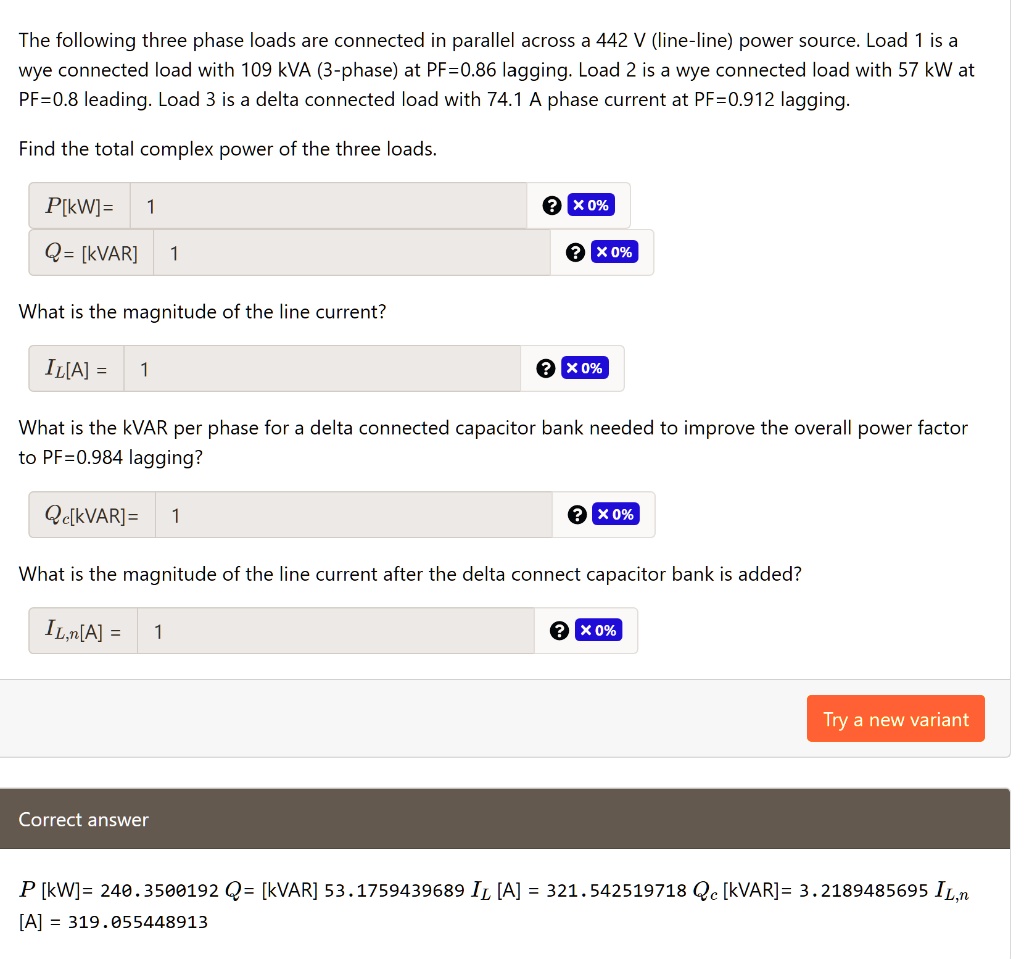Open the help icon beside the I_L[A] input
This screenshot has height=959, width=1024.
click(545, 368)
